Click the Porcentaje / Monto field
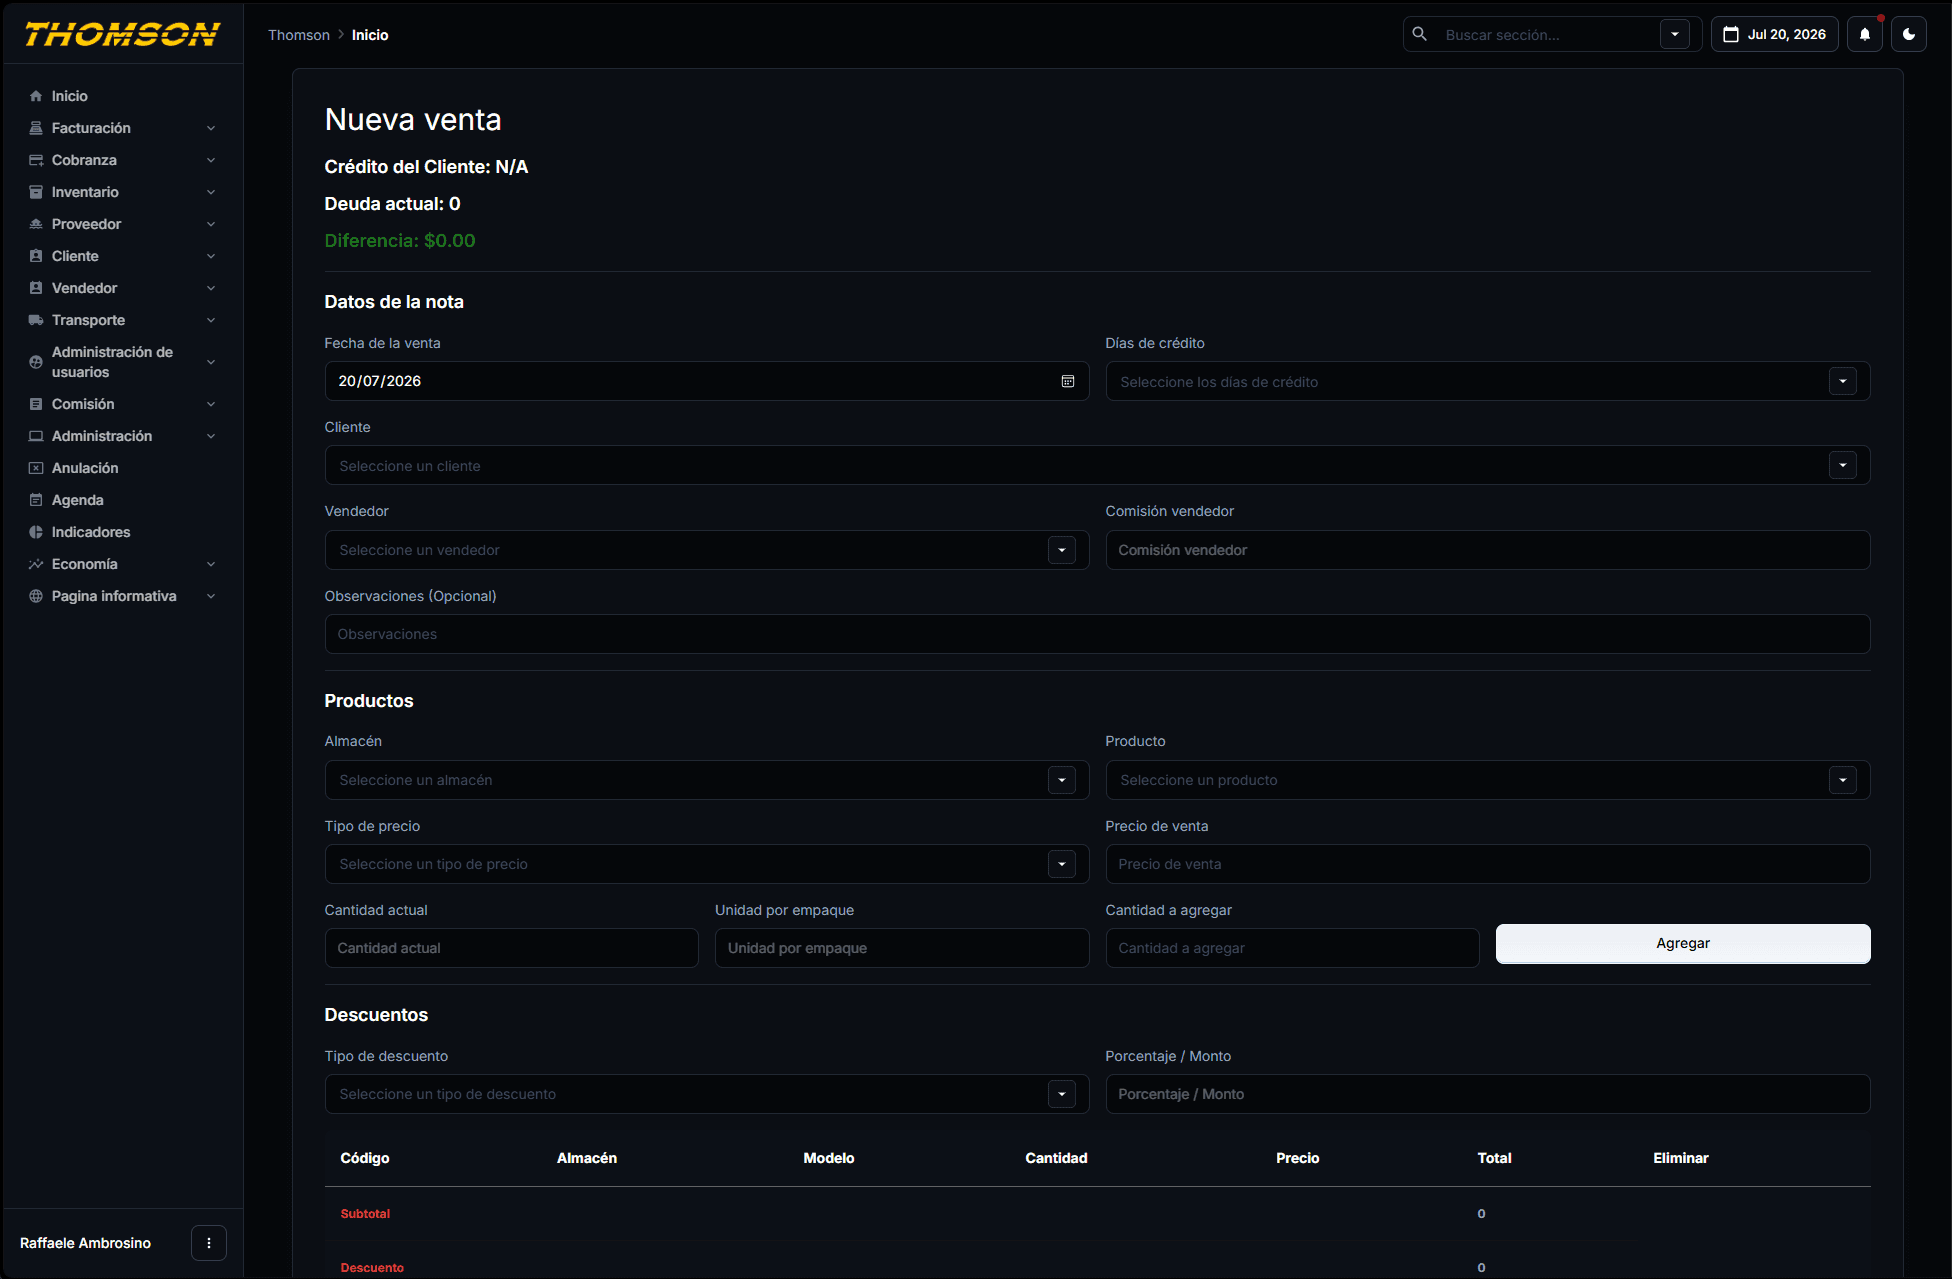The height and width of the screenshot is (1279, 1952). pyautogui.click(x=1488, y=1094)
